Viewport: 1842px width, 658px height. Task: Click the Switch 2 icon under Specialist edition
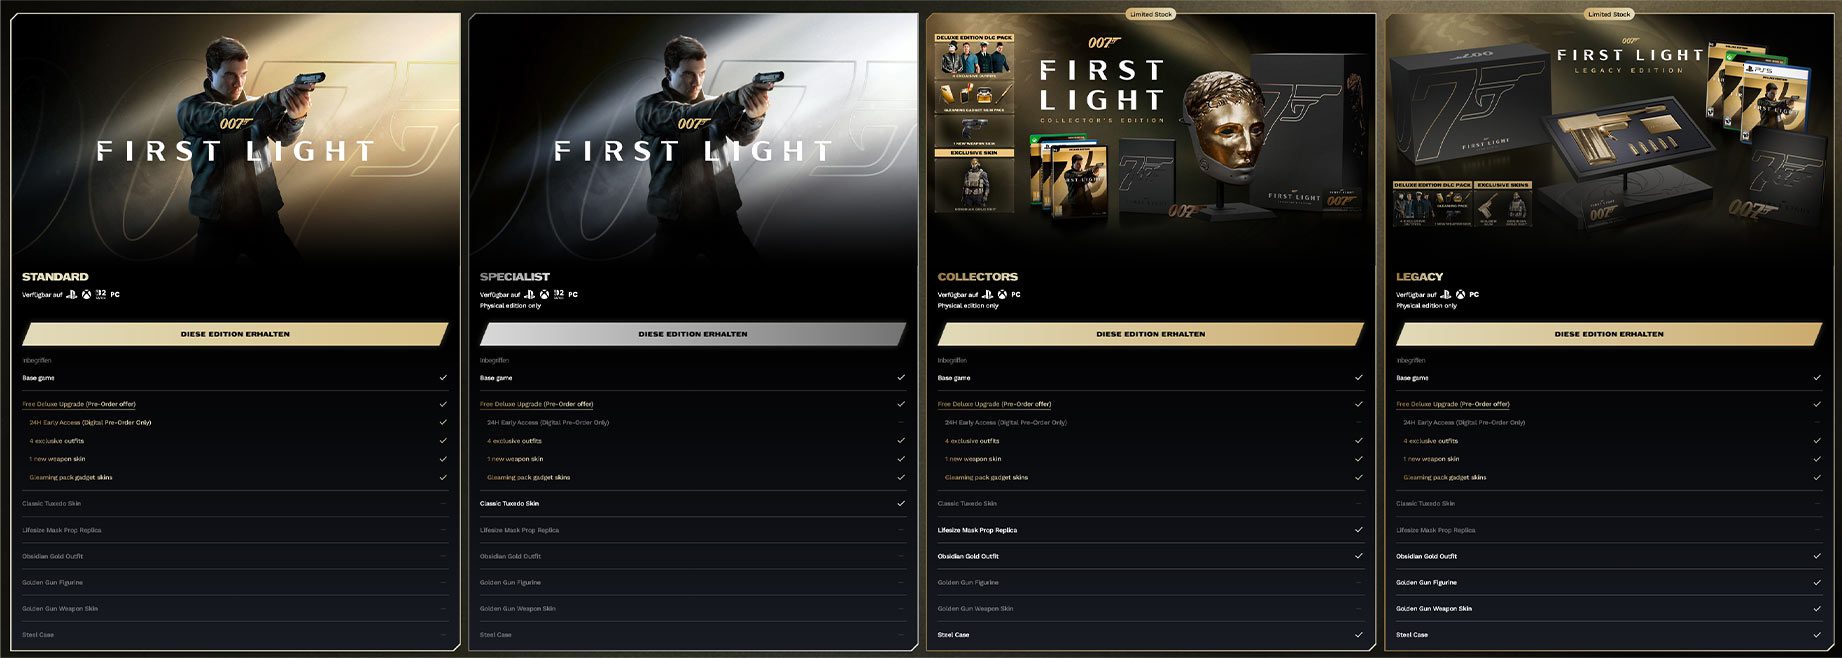click(x=559, y=294)
